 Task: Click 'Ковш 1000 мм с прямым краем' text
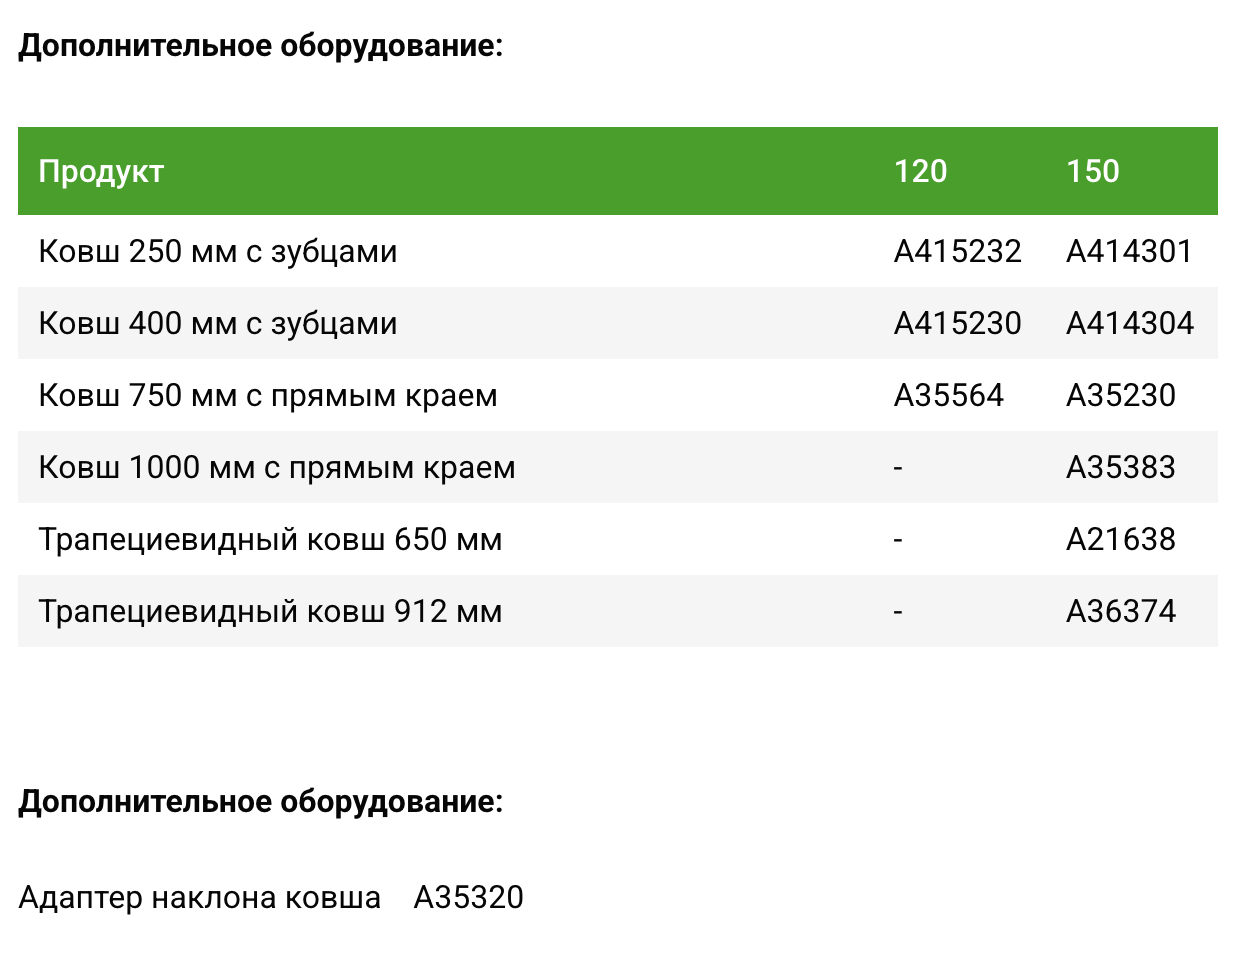tap(277, 467)
